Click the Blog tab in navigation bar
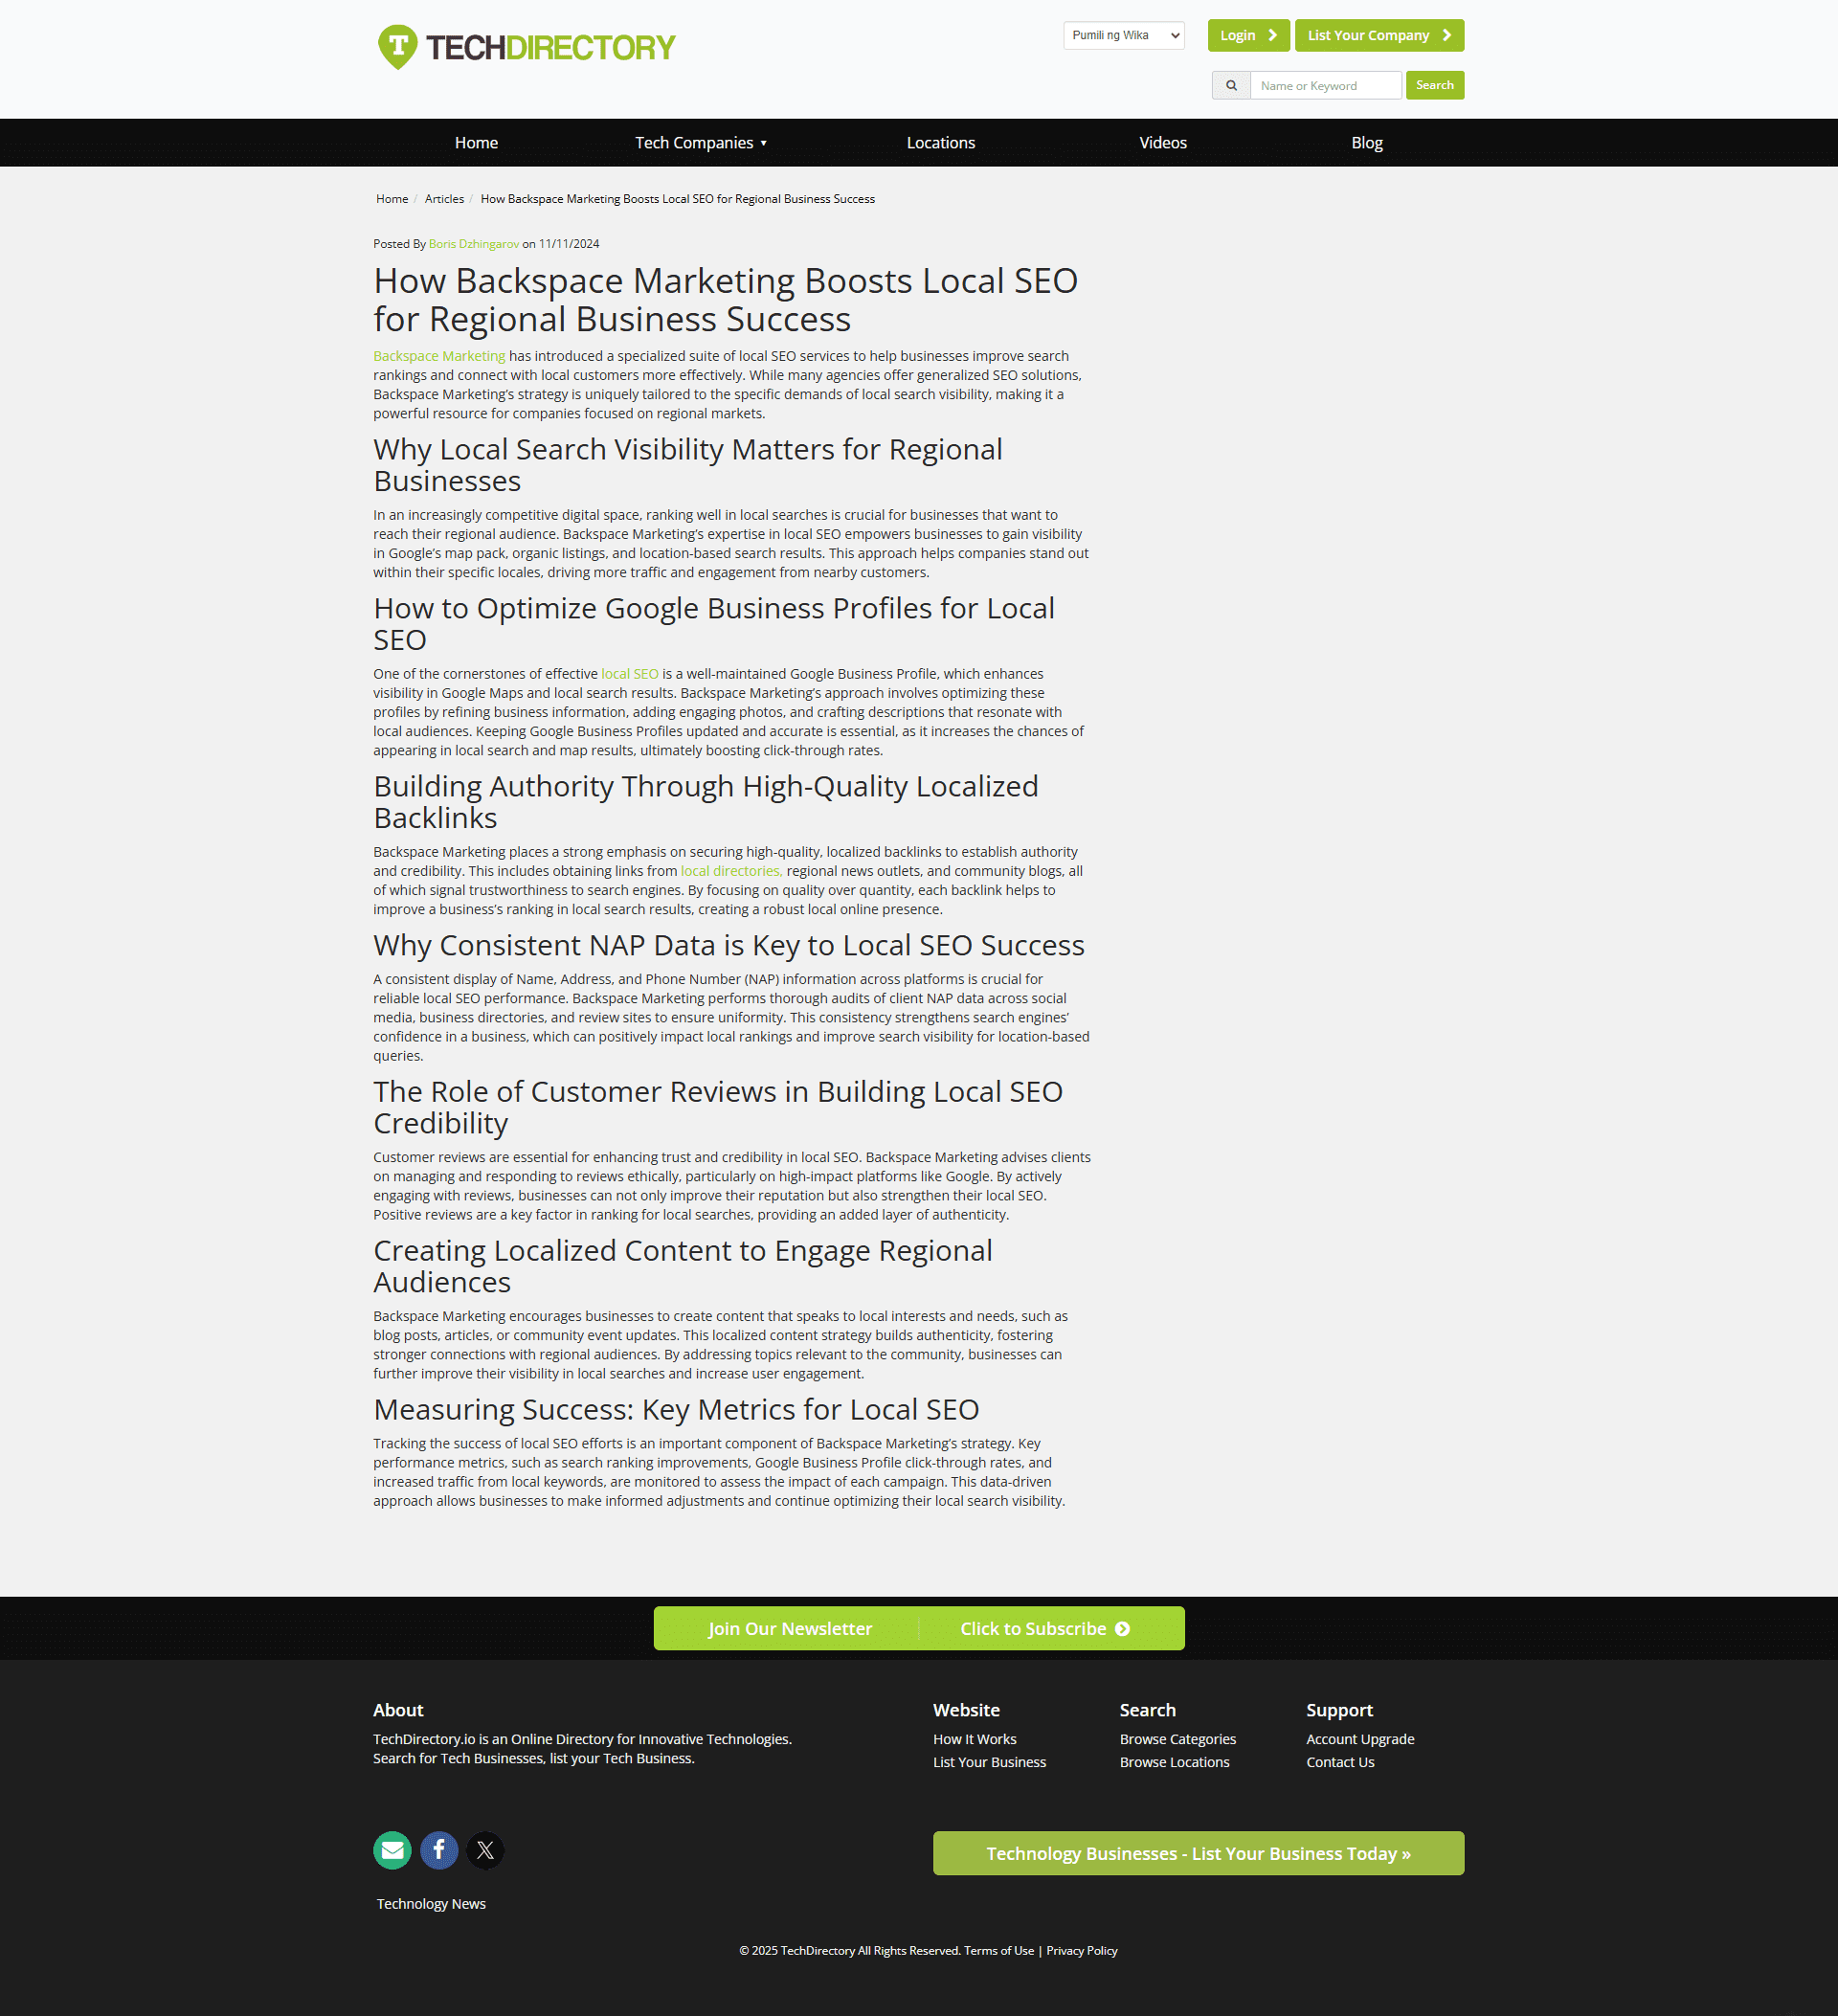 pos(1368,141)
